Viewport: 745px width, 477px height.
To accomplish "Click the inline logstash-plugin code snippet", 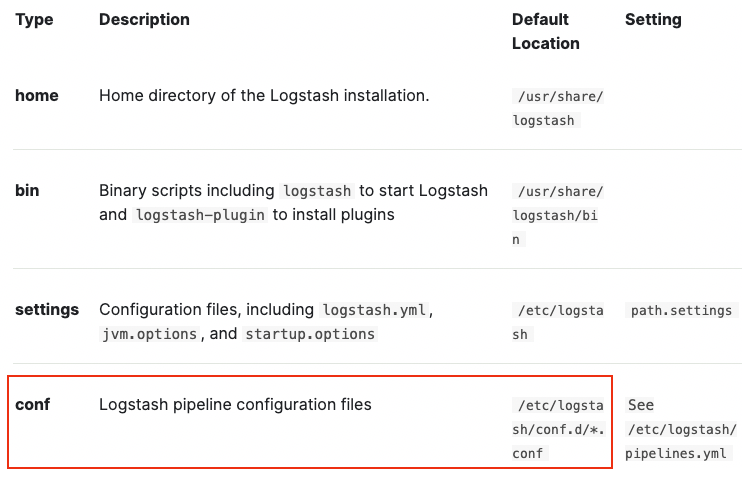I will (x=200, y=215).
